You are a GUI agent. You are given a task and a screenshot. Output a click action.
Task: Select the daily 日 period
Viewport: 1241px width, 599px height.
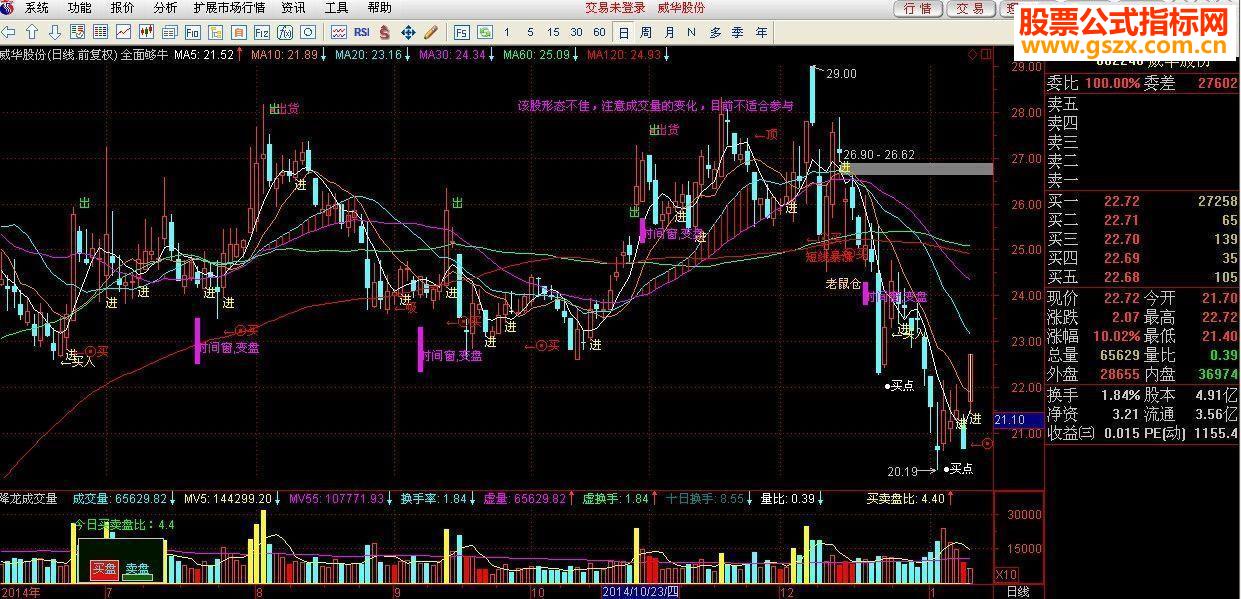tap(623, 33)
